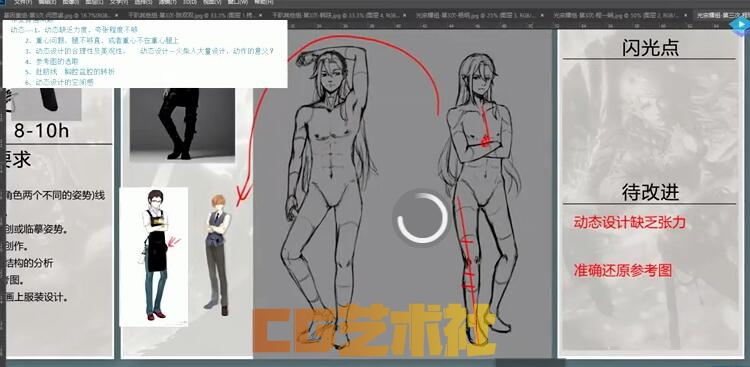Open the 帮助(H) menu

tap(264, 2)
